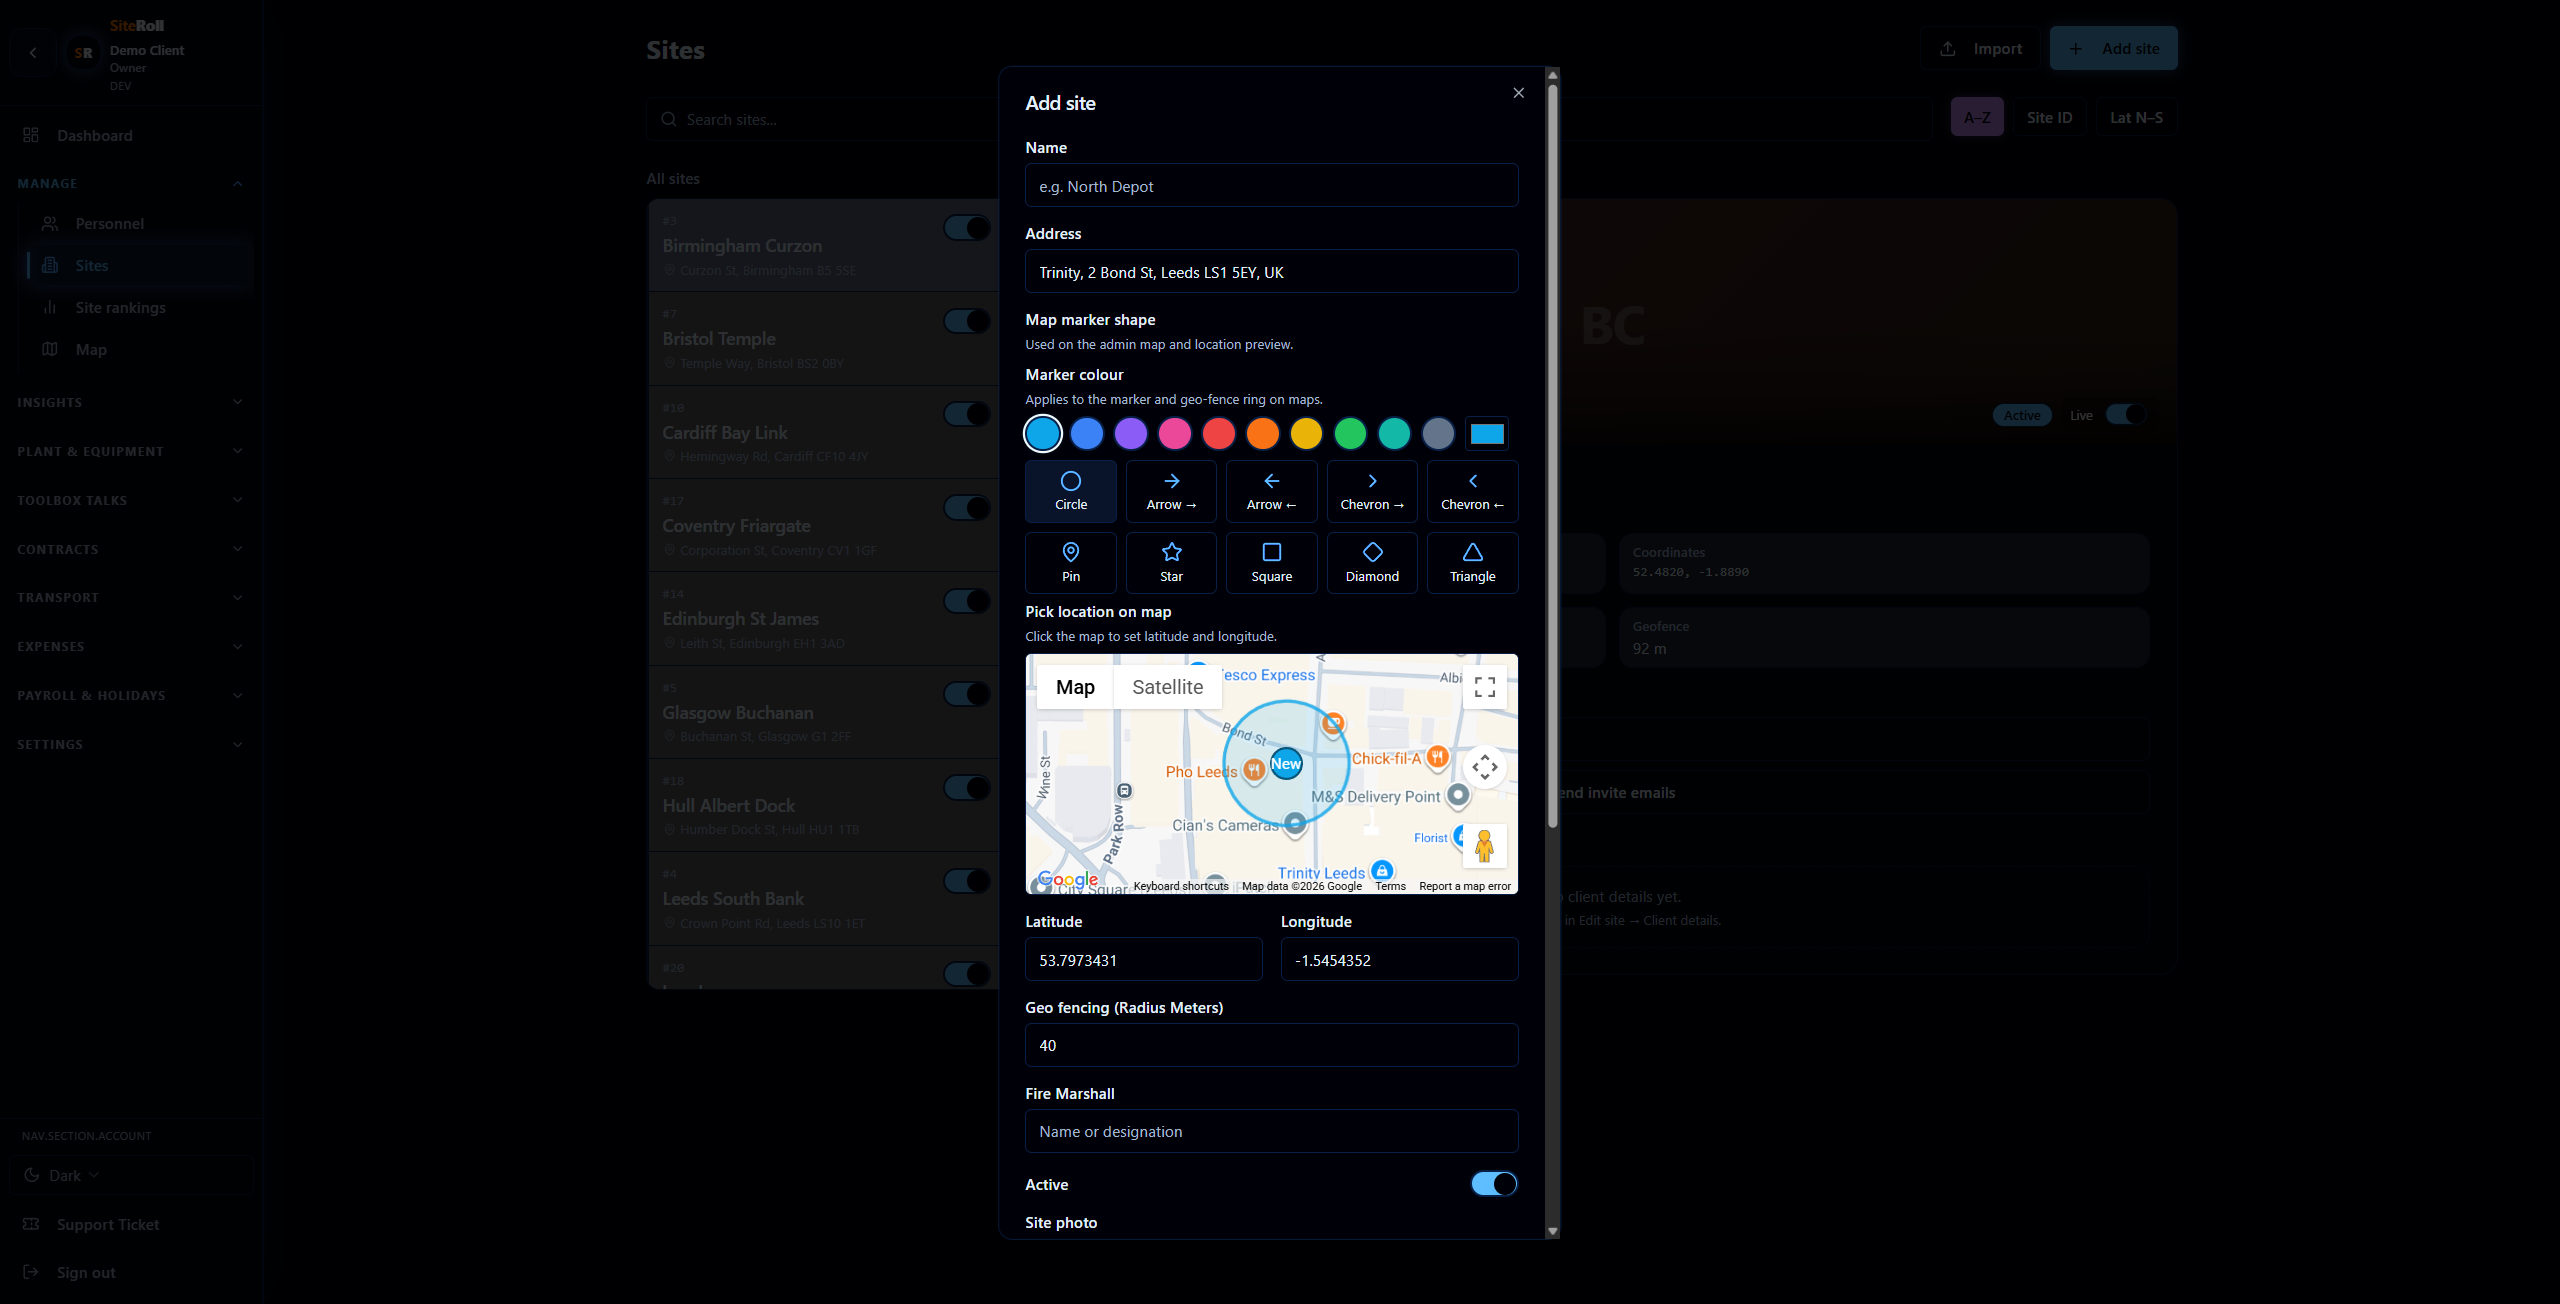2560x1304 pixels.
Task: Pick the Diamond marker shape
Action: tap(1372, 562)
